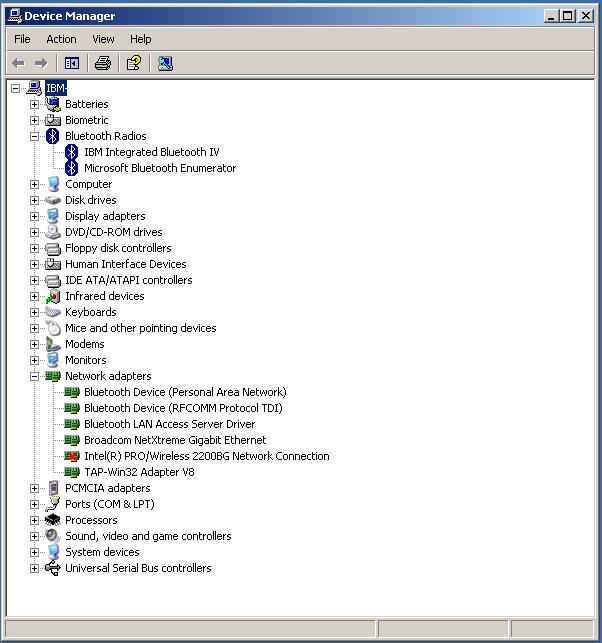Open the File menu
602x643 pixels.
22,39
